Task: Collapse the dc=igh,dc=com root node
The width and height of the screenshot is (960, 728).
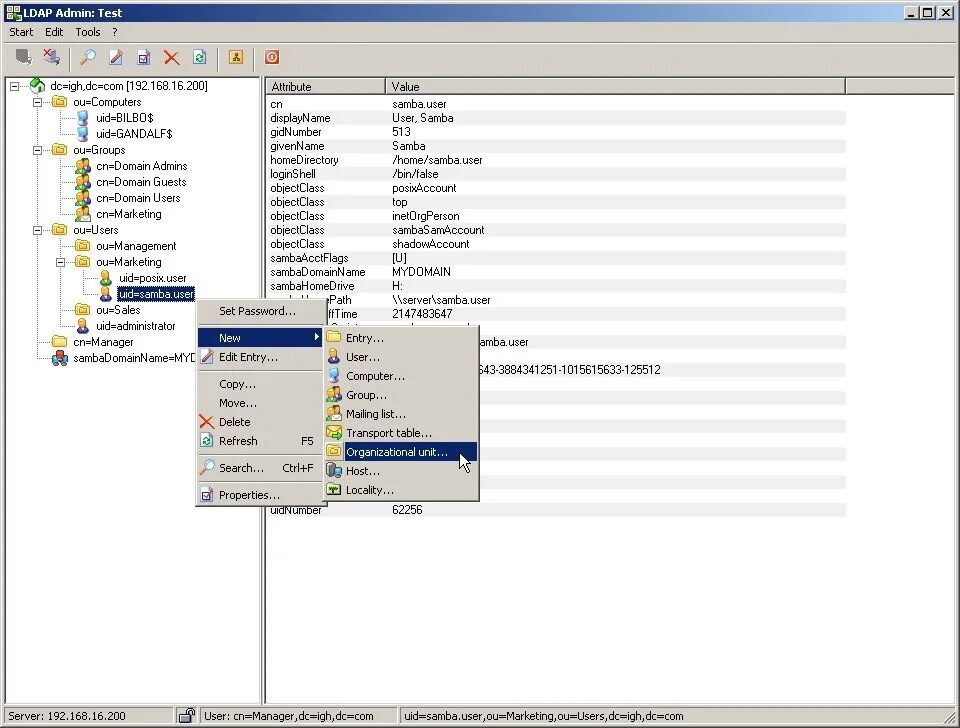Action: [x=15, y=86]
